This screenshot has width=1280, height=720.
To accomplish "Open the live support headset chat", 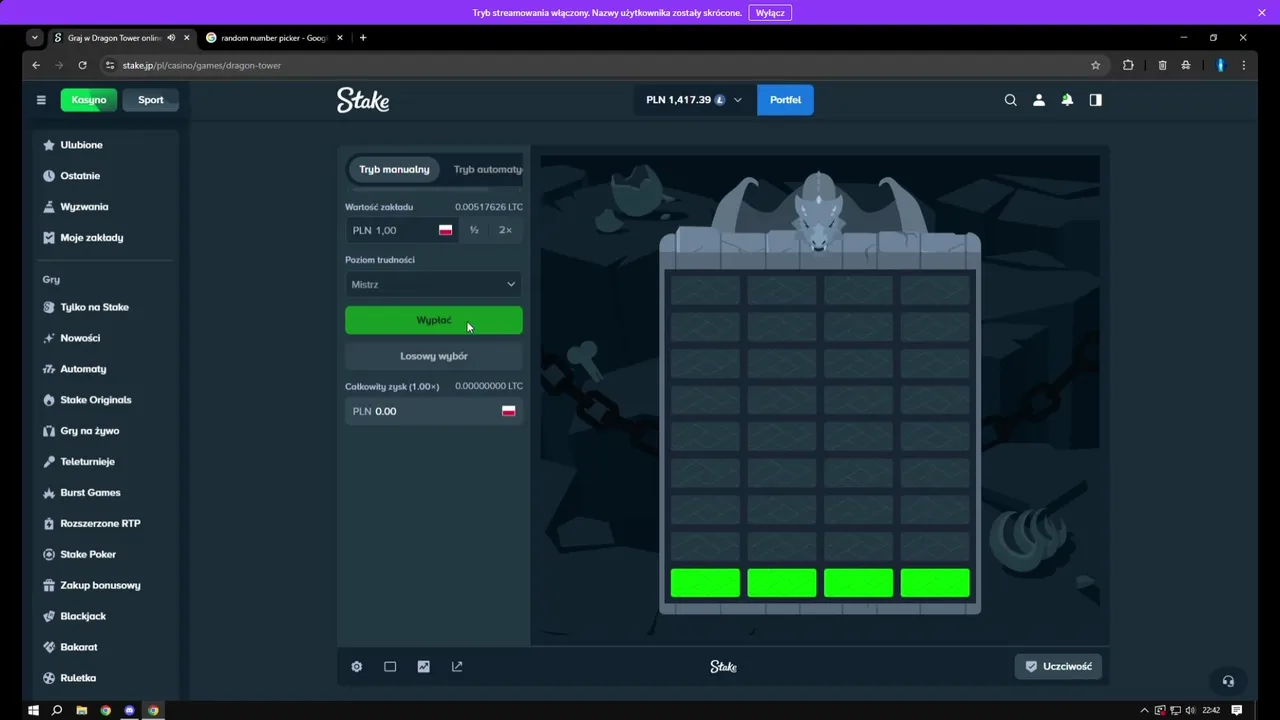I will (x=1228, y=681).
